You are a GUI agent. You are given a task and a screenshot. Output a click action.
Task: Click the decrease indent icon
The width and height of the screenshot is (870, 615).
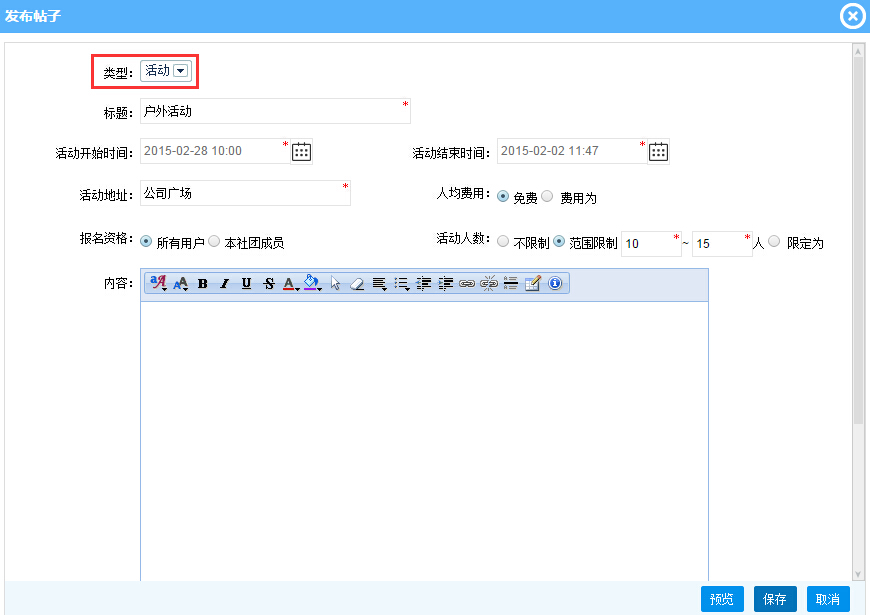click(x=423, y=284)
